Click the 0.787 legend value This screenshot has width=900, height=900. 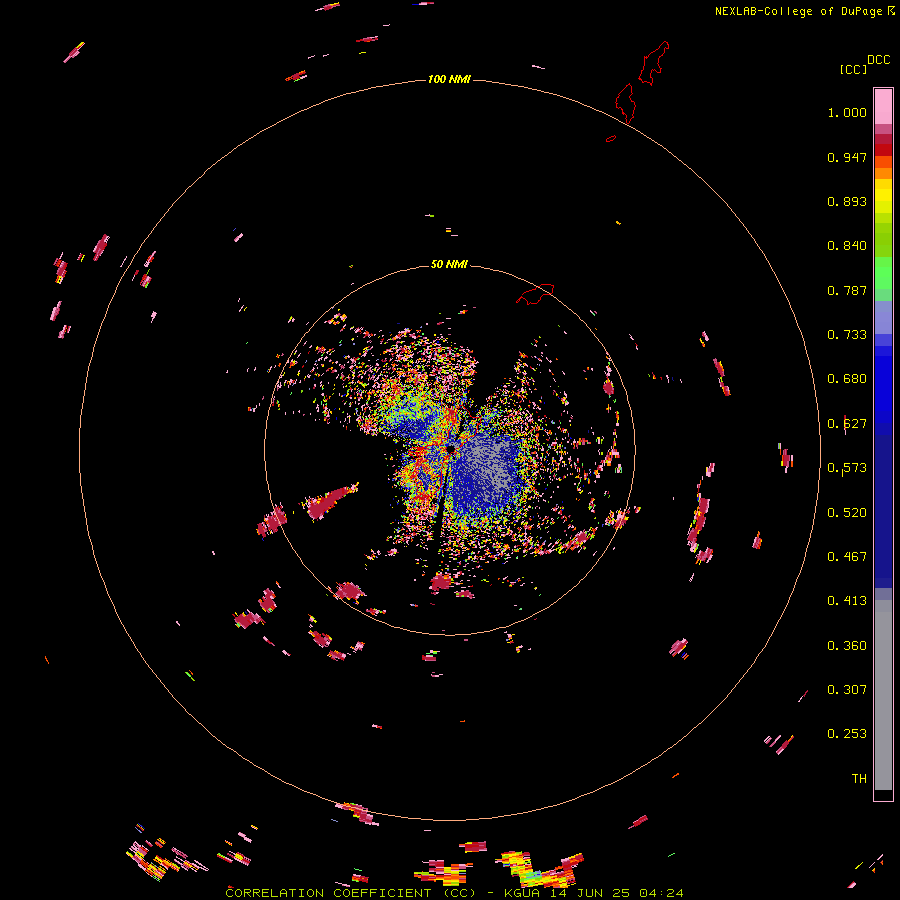pos(847,290)
